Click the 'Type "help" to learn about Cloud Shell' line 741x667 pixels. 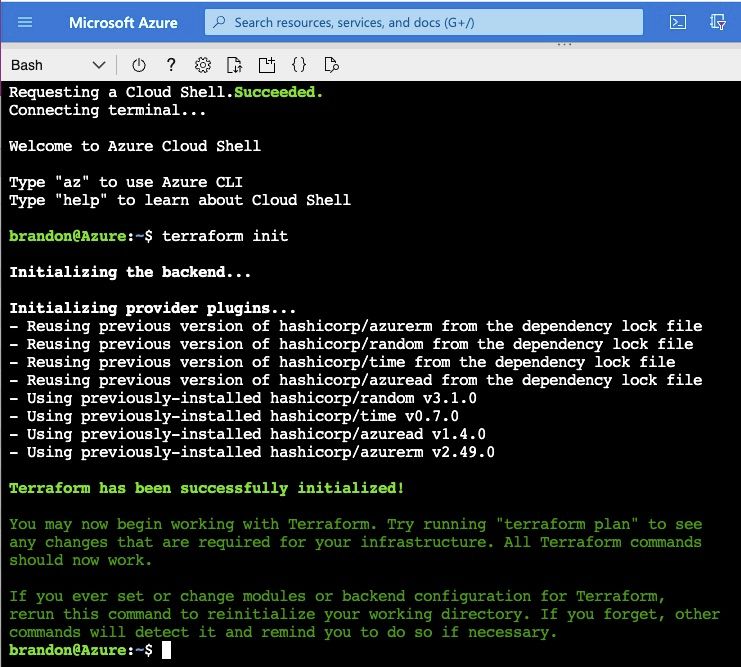180,200
